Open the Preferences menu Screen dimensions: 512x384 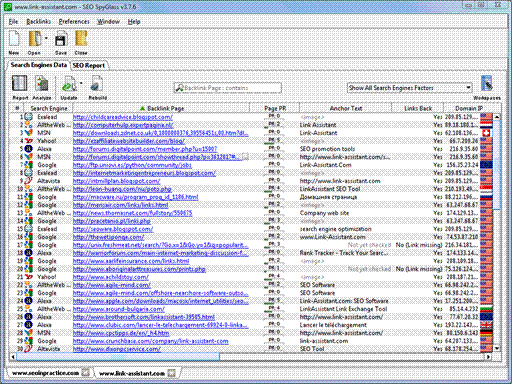[x=74, y=22]
